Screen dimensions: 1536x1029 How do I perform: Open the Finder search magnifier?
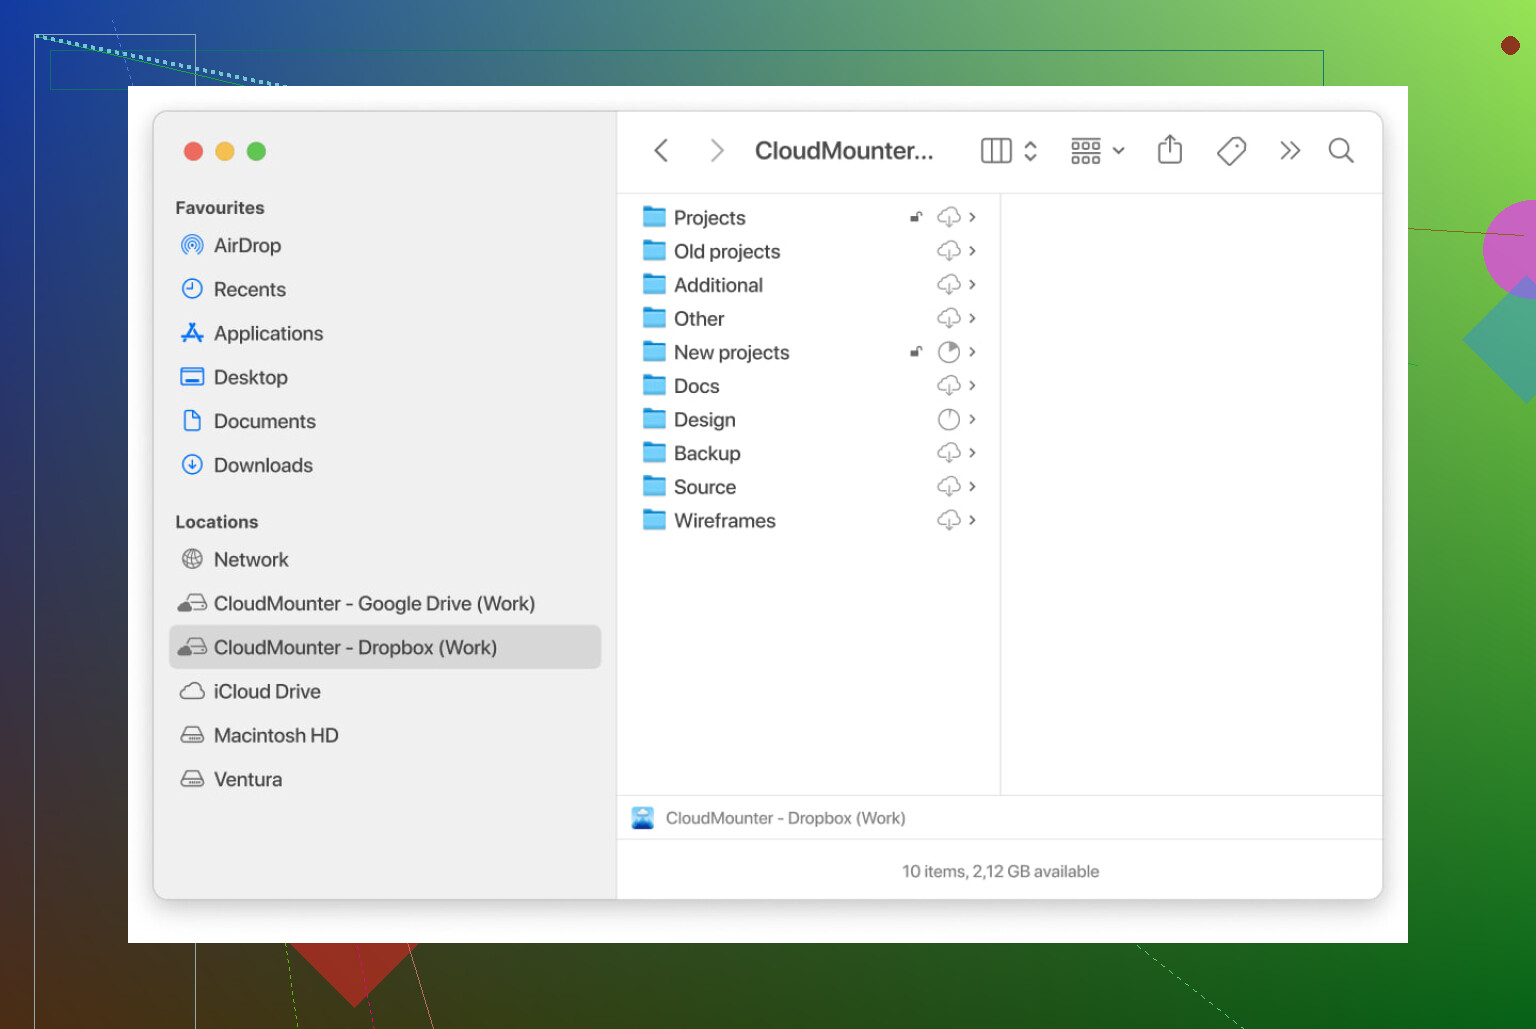coord(1341,151)
